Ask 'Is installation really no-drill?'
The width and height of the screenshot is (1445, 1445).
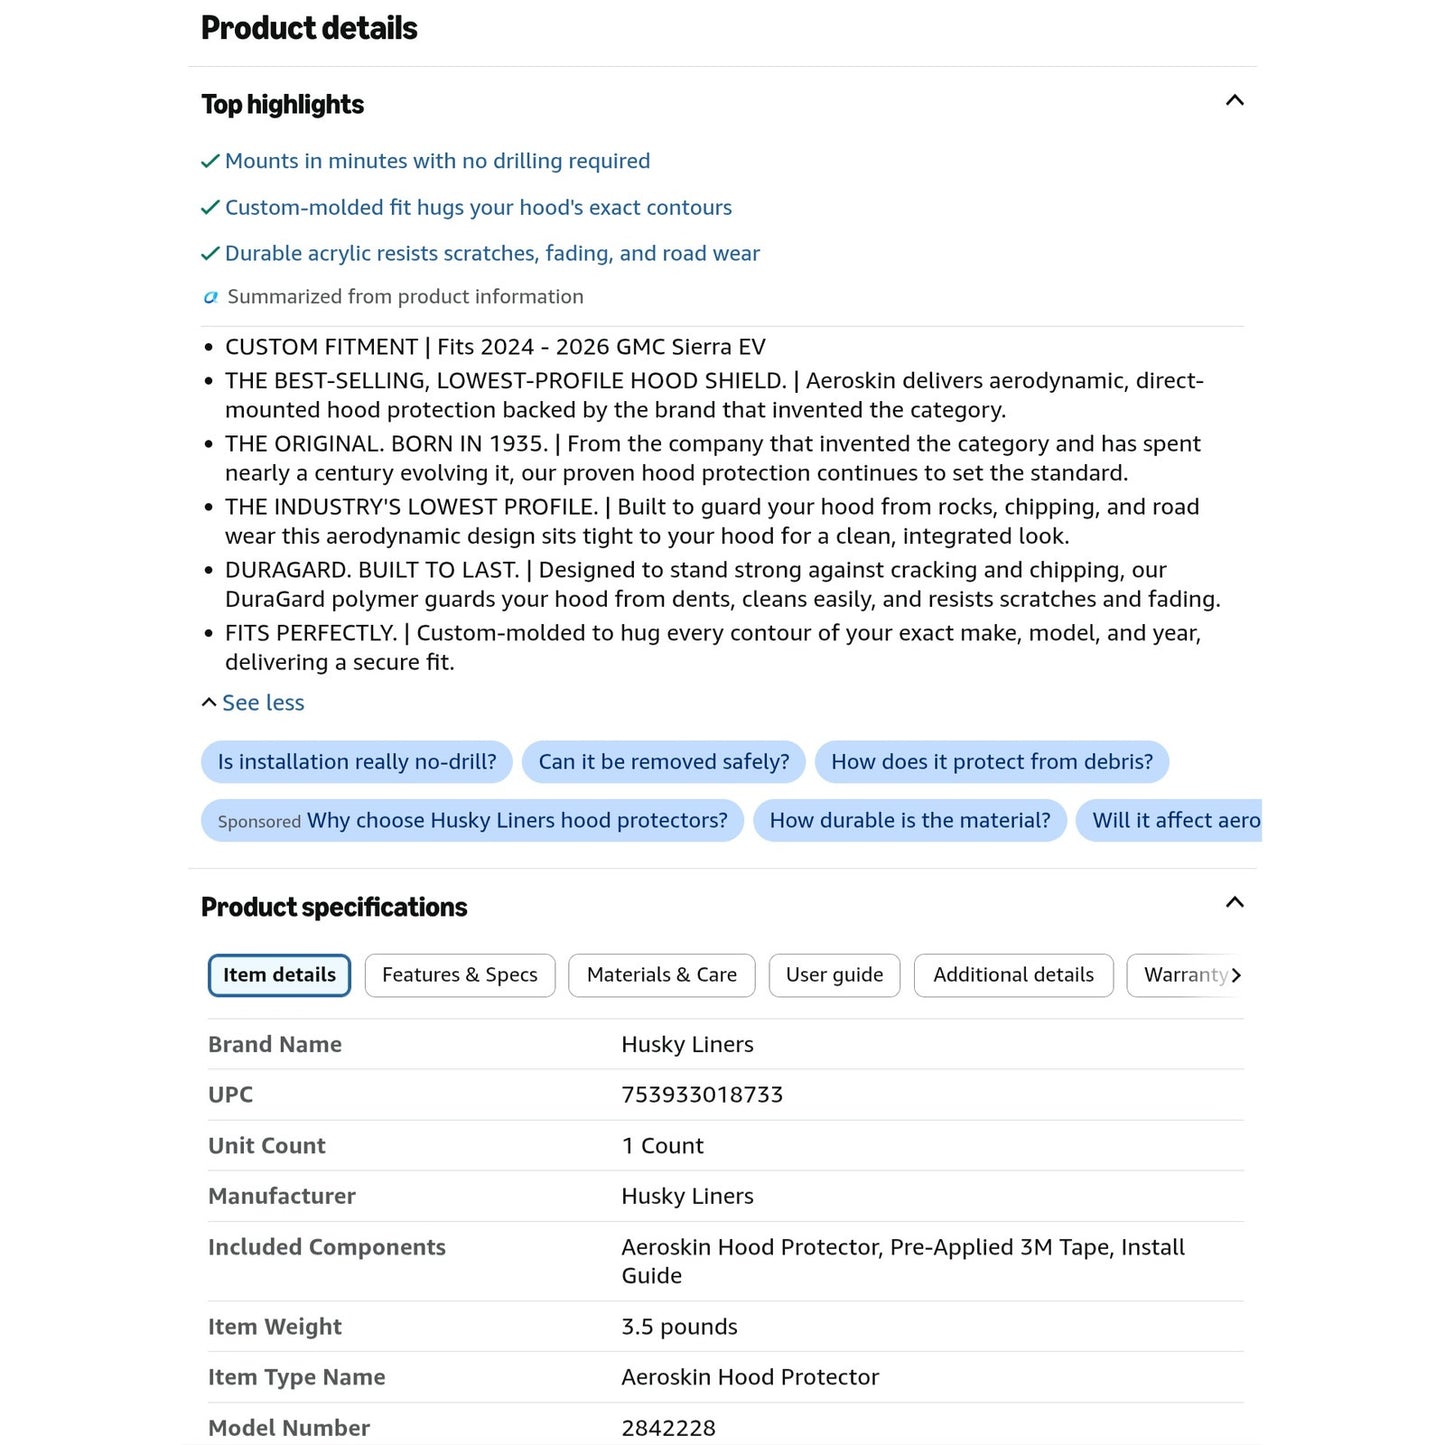[357, 762]
